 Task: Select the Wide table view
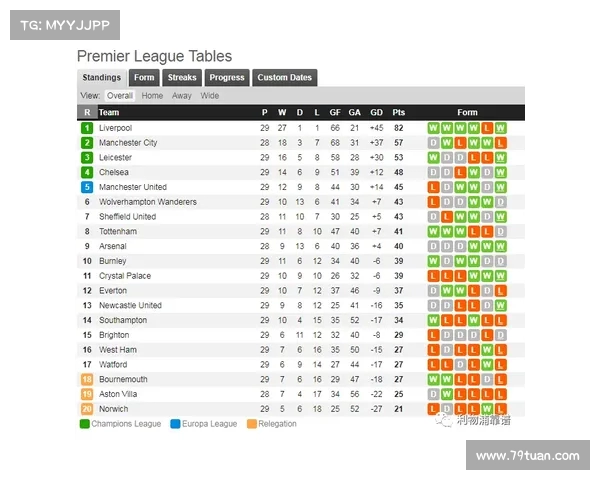click(x=210, y=96)
